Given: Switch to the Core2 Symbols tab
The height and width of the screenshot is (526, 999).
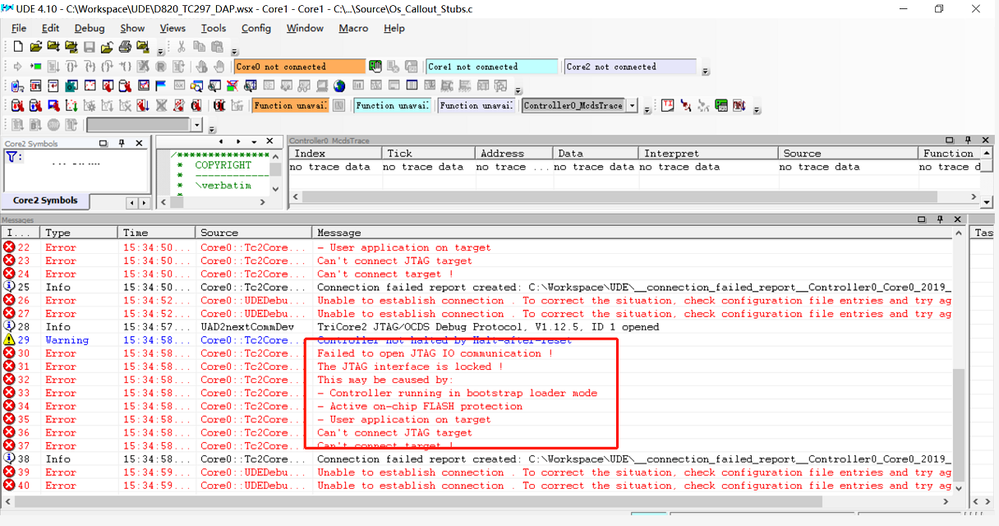Looking at the screenshot, I should point(44,200).
